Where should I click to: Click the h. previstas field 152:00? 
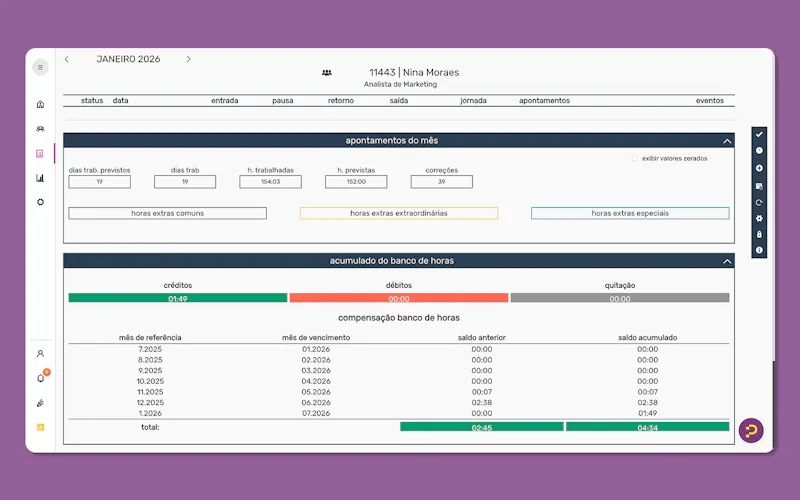[x=356, y=182]
